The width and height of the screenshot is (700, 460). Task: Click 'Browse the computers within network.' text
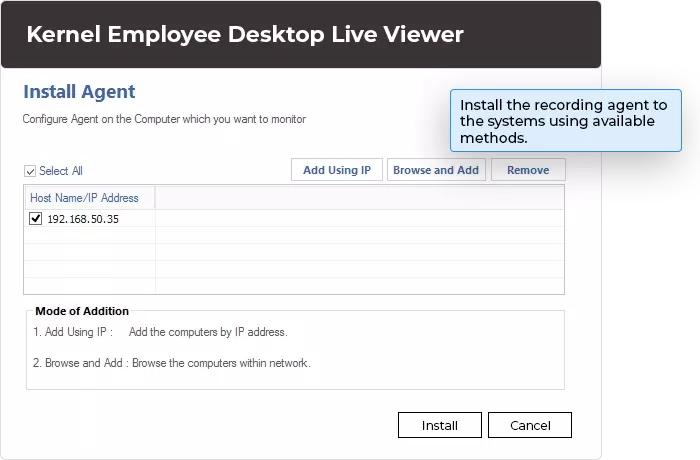coord(221,363)
